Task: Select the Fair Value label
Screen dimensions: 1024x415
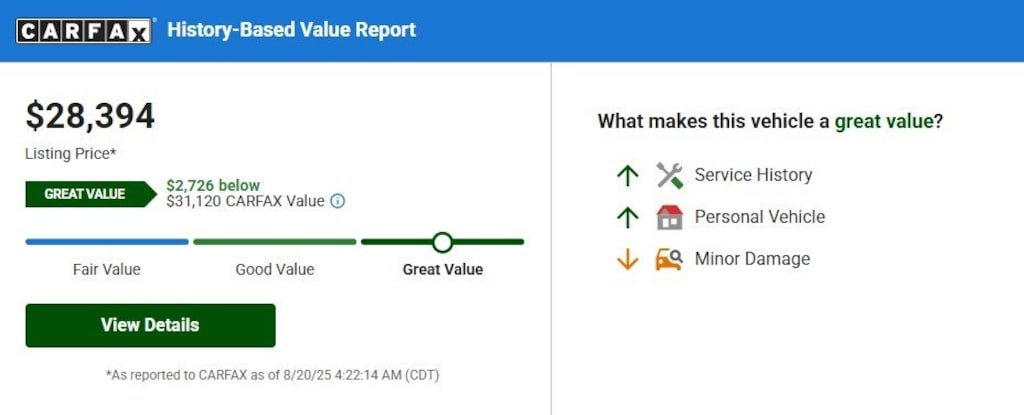Action: pos(107,269)
